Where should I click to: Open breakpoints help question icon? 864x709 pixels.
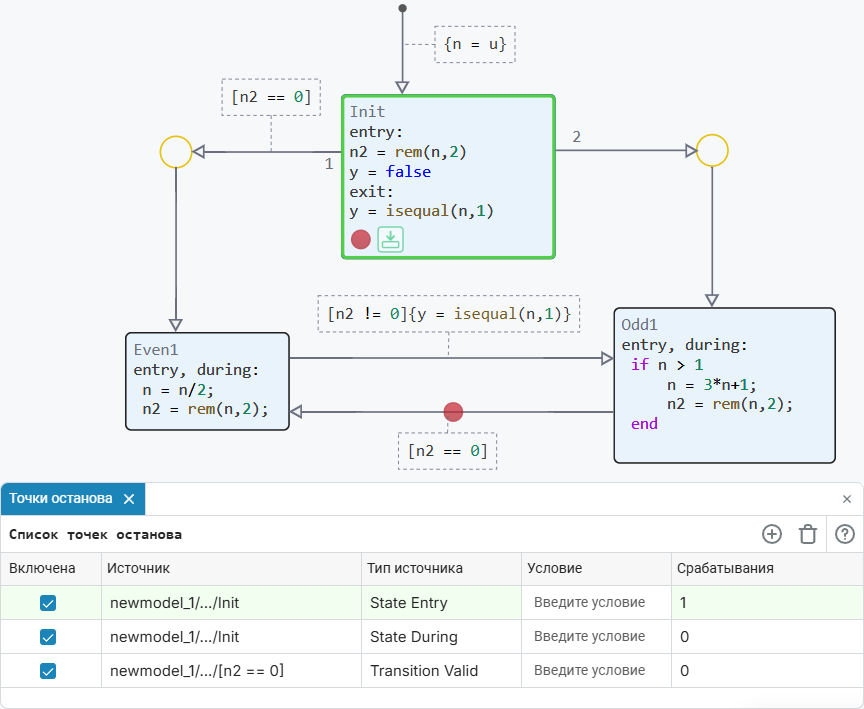845,534
